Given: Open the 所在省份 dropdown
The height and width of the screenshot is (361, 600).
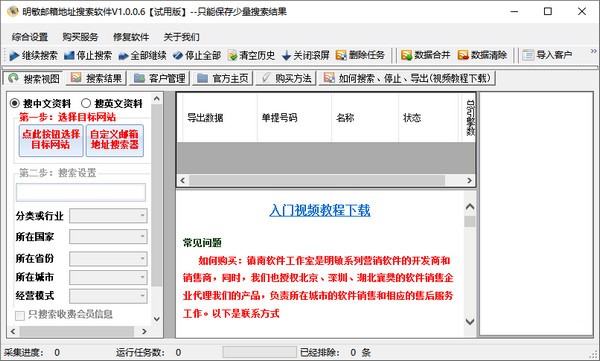Looking at the screenshot, I should (x=108, y=259).
